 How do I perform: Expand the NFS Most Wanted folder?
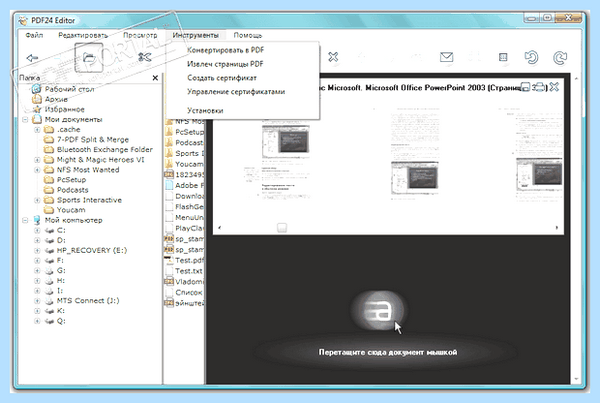pyautogui.click(x=37, y=170)
